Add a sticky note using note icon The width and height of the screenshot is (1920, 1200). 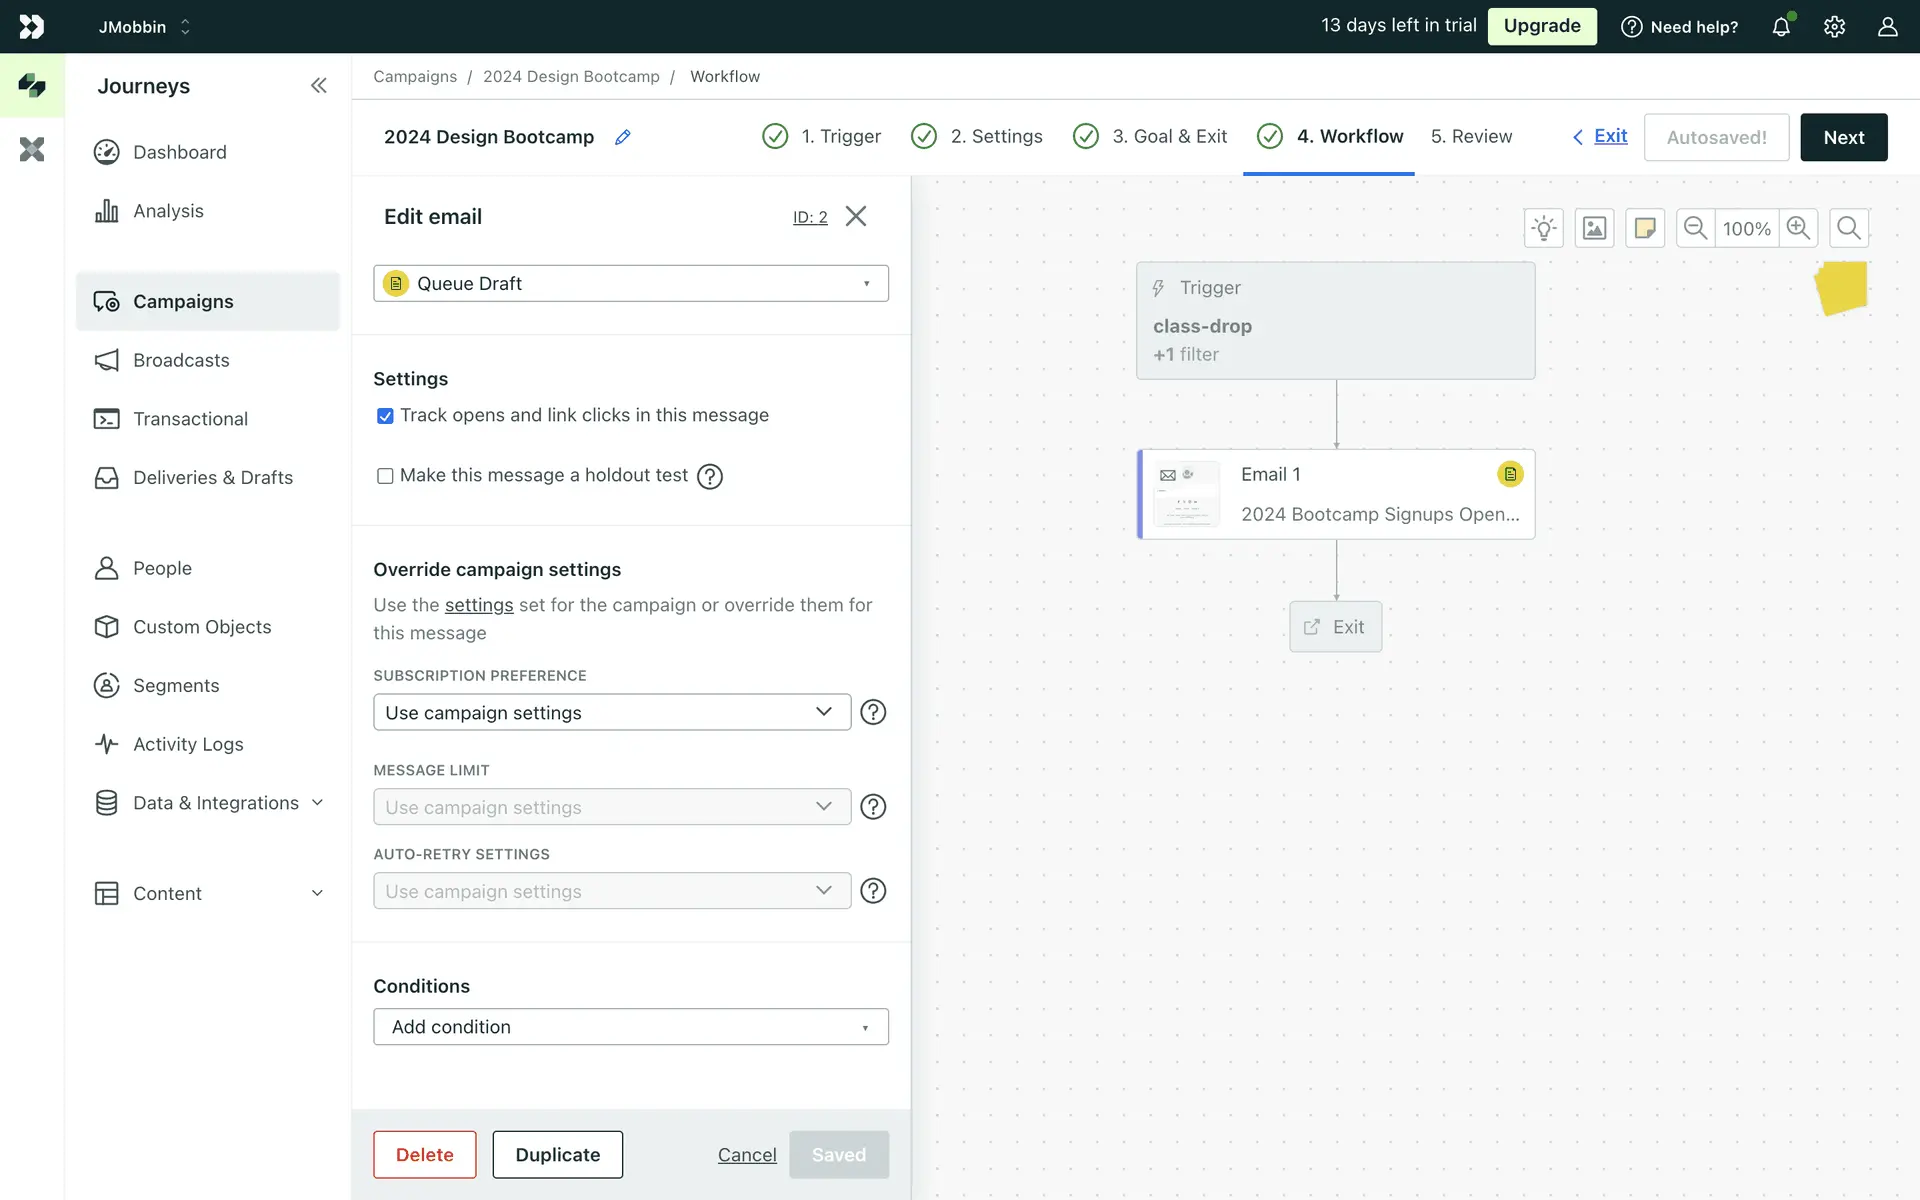click(1644, 228)
